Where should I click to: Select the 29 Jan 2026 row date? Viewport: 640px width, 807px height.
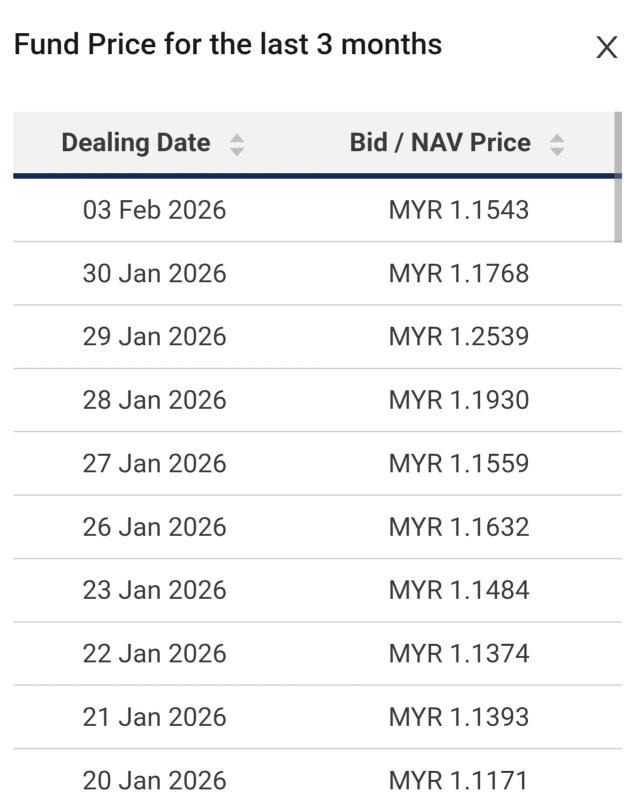154,337
